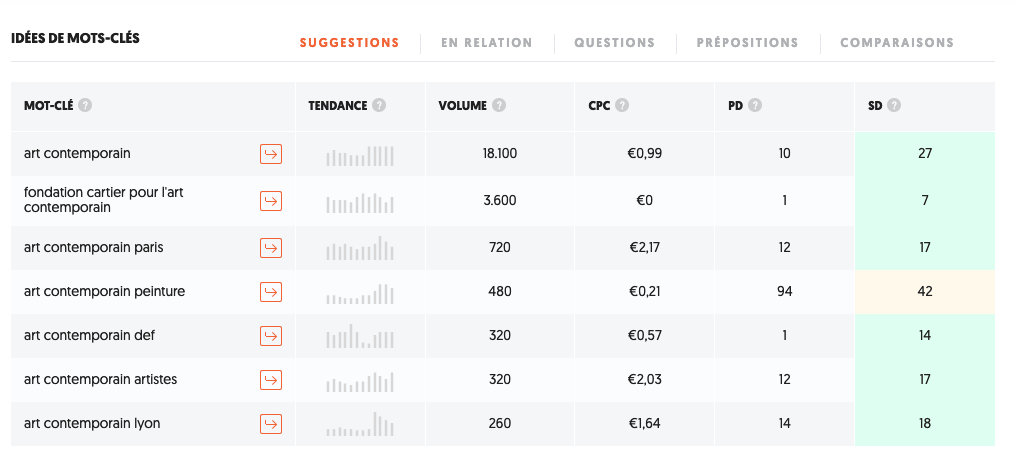The height and width of the screenshot is (462, 1018).
Task: Click the arrow icon for 'art contemporain'
Action: point(271,154)
